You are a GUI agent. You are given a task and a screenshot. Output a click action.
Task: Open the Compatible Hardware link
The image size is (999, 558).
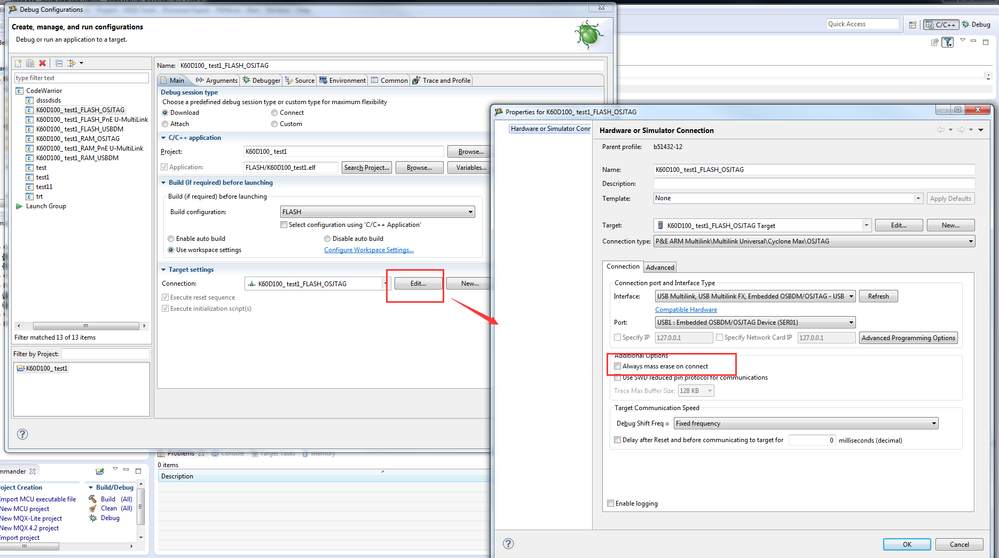pyautogui.click(x=686, y=310)
